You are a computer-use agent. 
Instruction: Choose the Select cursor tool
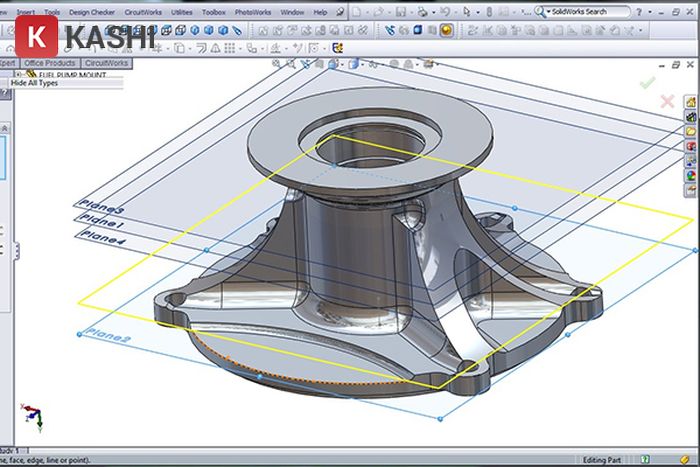tap(467, 12)
